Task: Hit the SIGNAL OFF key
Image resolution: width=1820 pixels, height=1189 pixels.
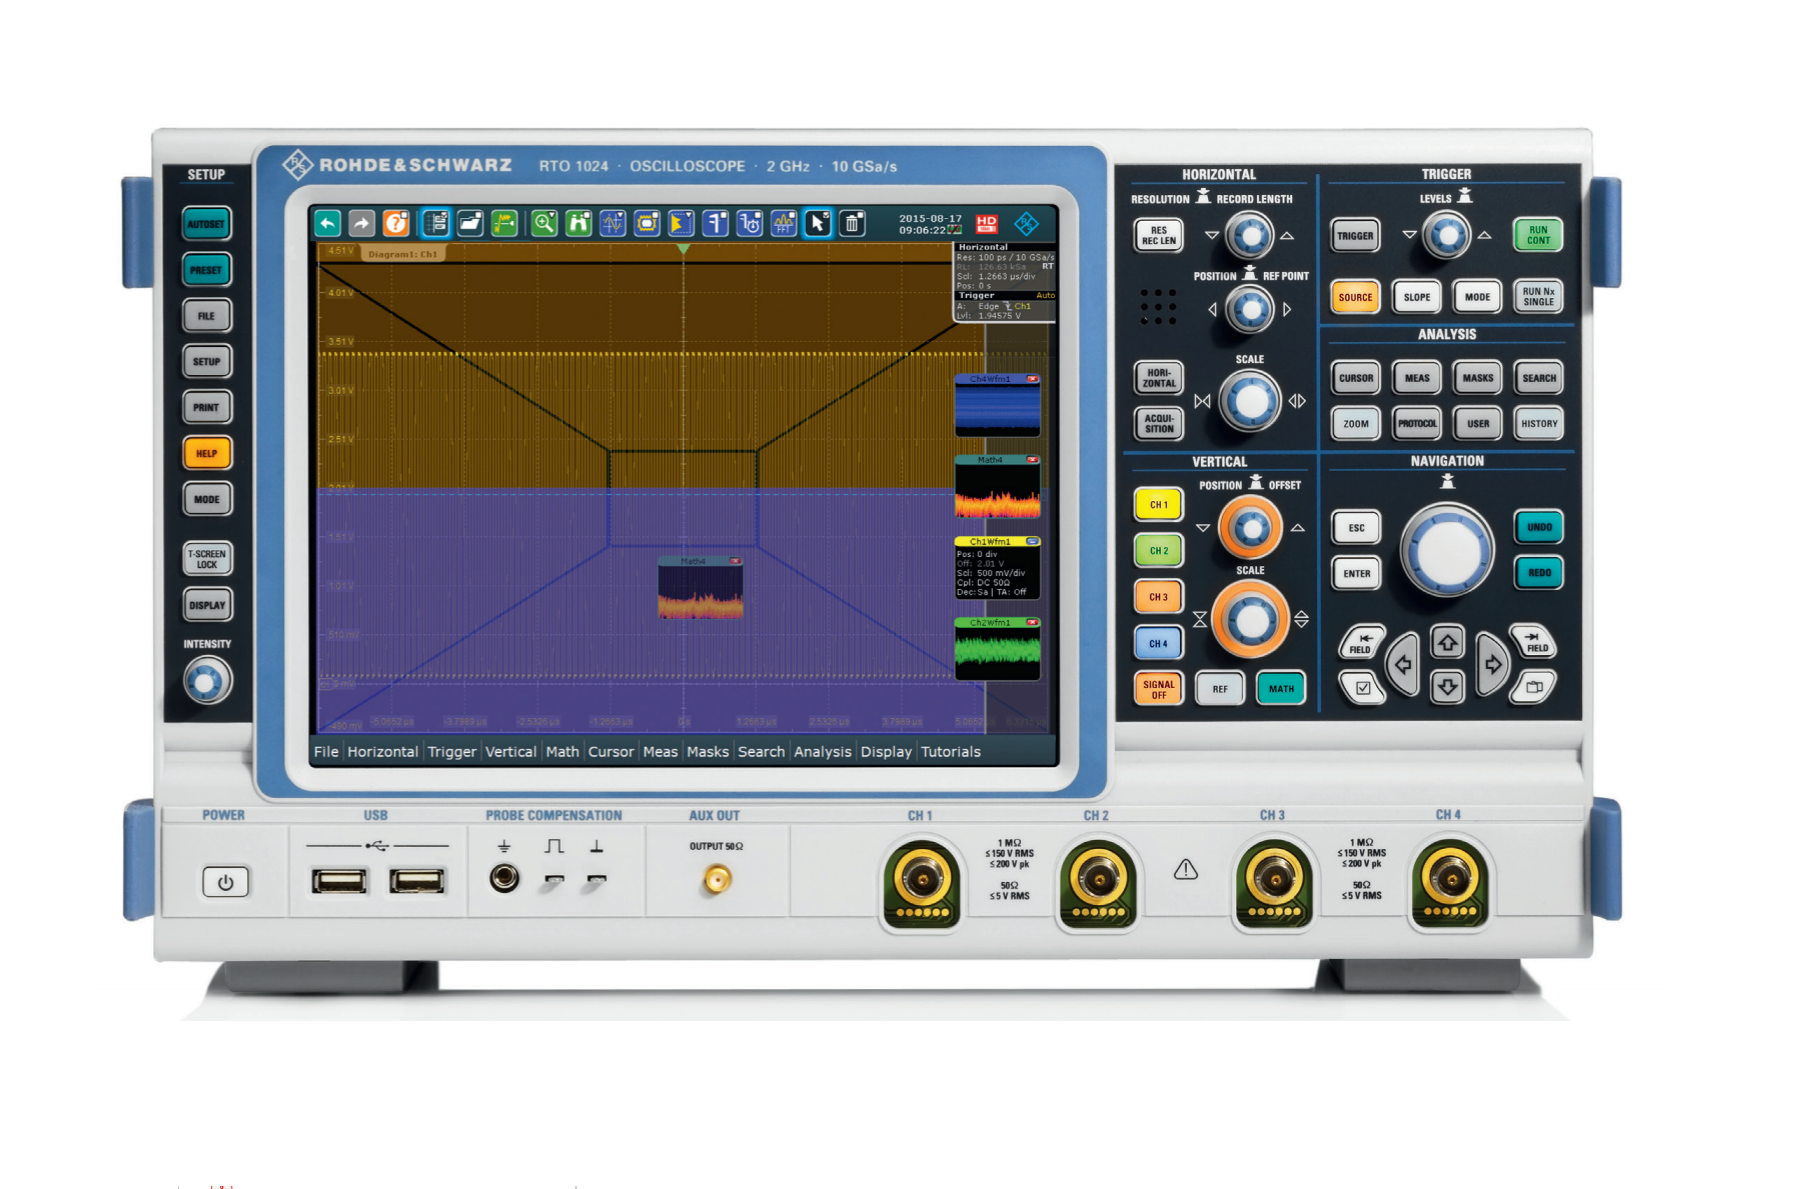Action: (1158, 689)
